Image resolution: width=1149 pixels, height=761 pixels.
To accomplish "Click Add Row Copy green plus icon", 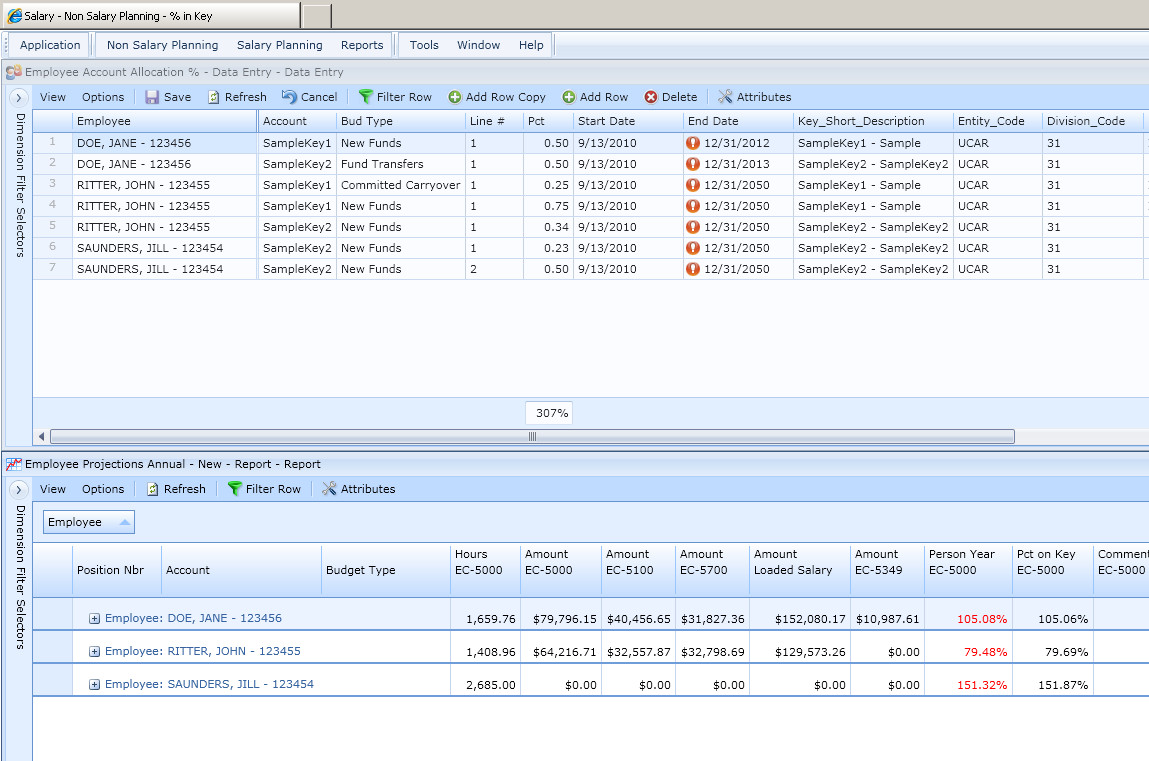I will point(455,97).
